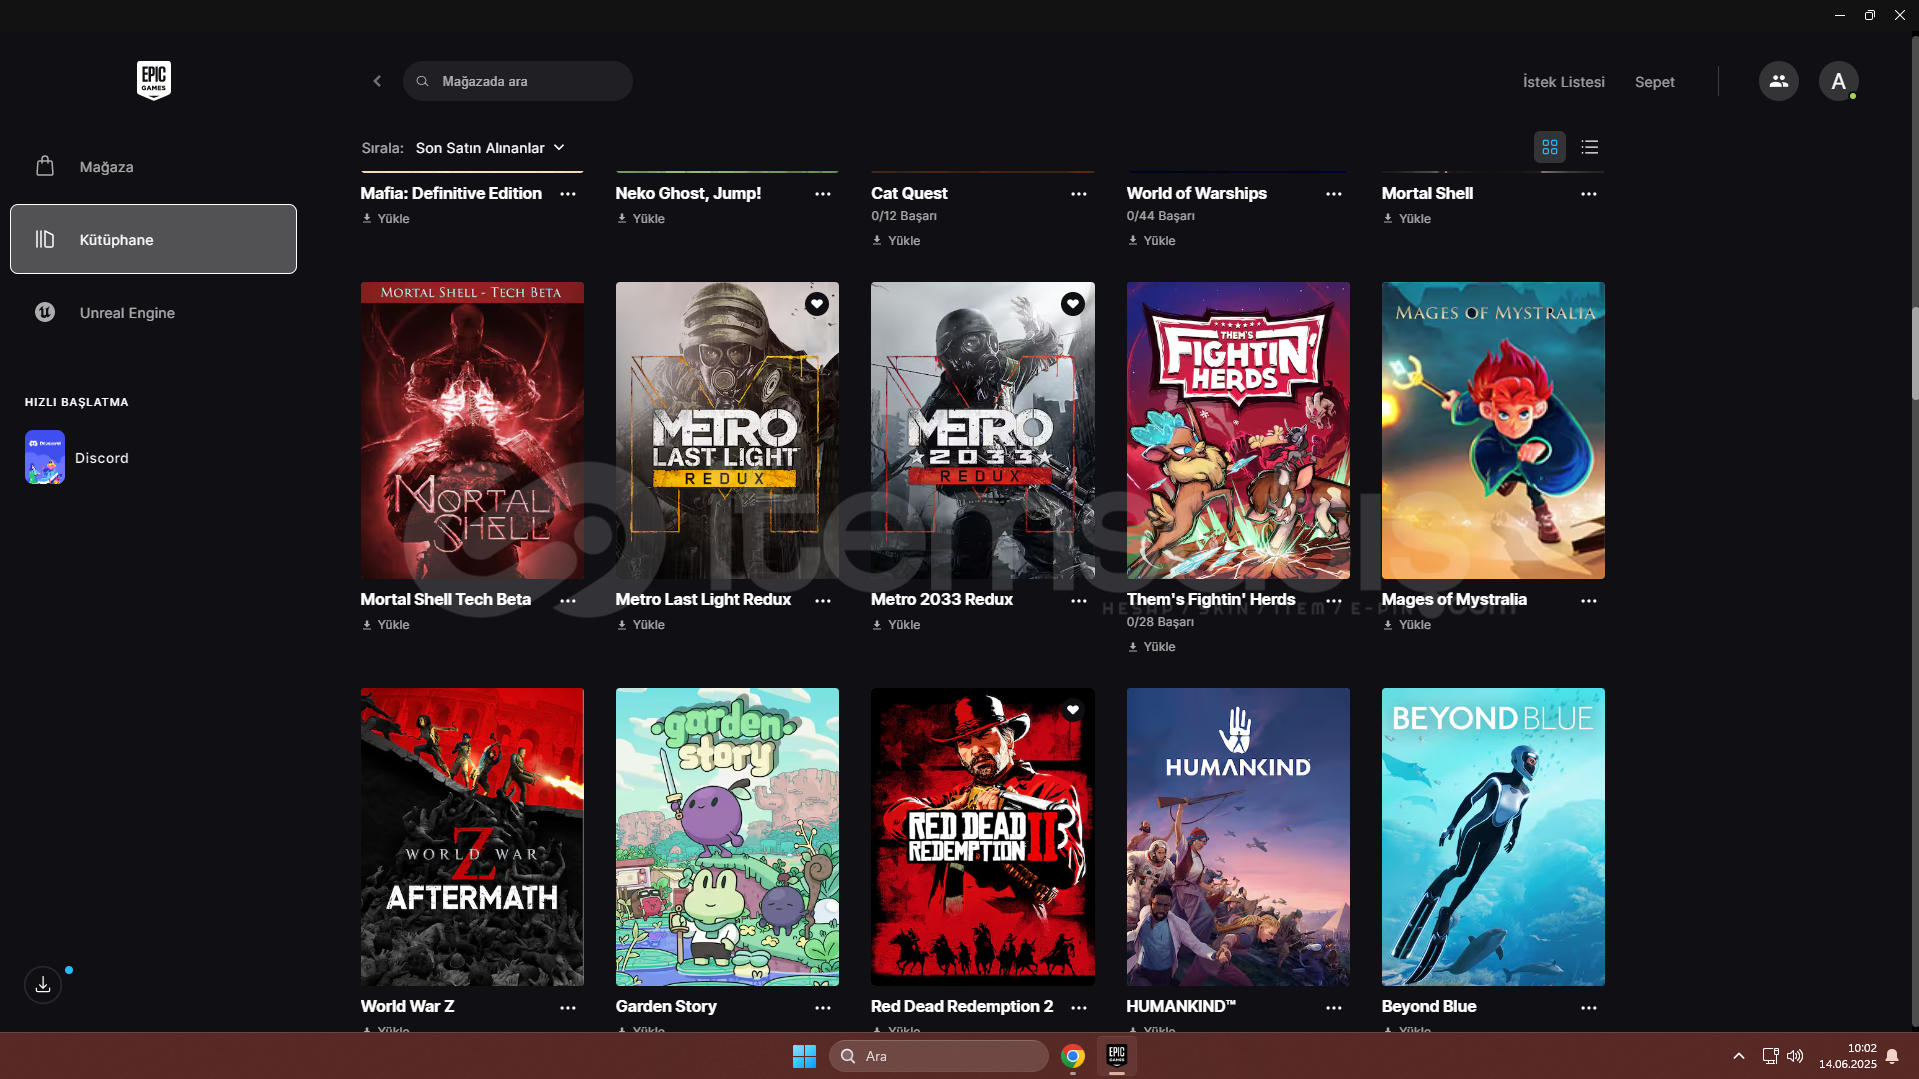This screenshot has width=1919, height=1079.
Task: Open the friends list icon
Action: pyautogui.click(x=1778, y=81)
